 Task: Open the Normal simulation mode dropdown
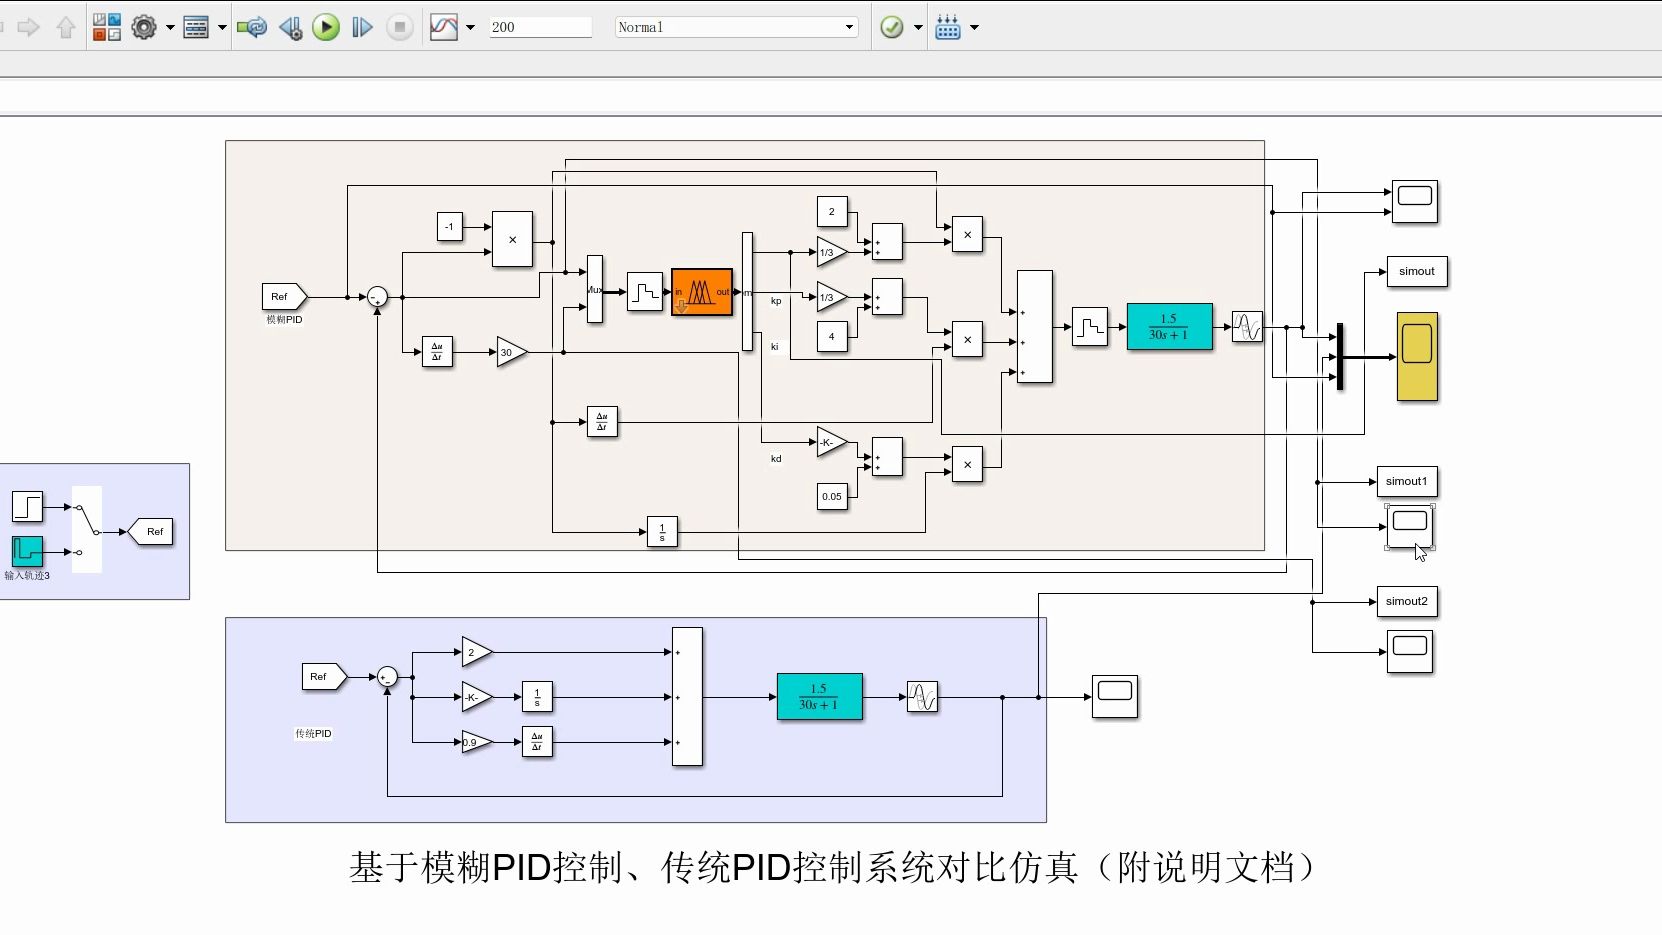point(736,27)
